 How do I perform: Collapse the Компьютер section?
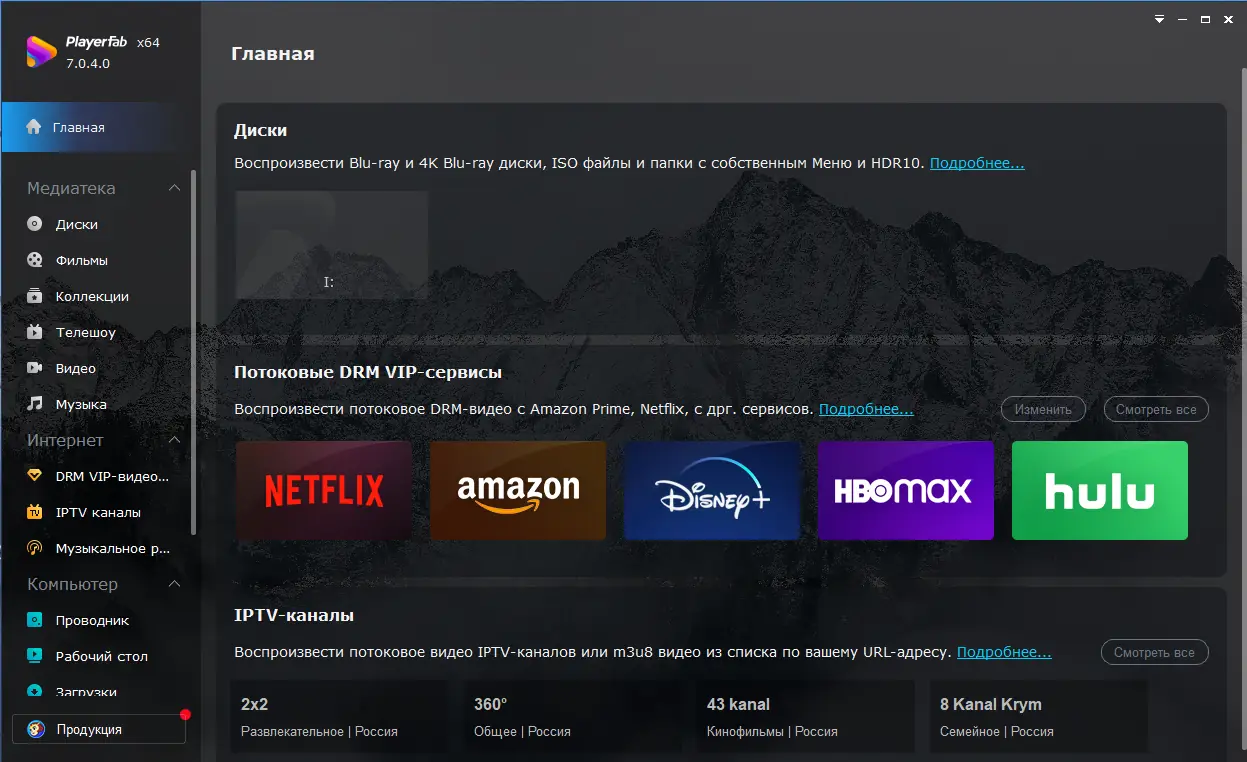click(x=174, y=584)
